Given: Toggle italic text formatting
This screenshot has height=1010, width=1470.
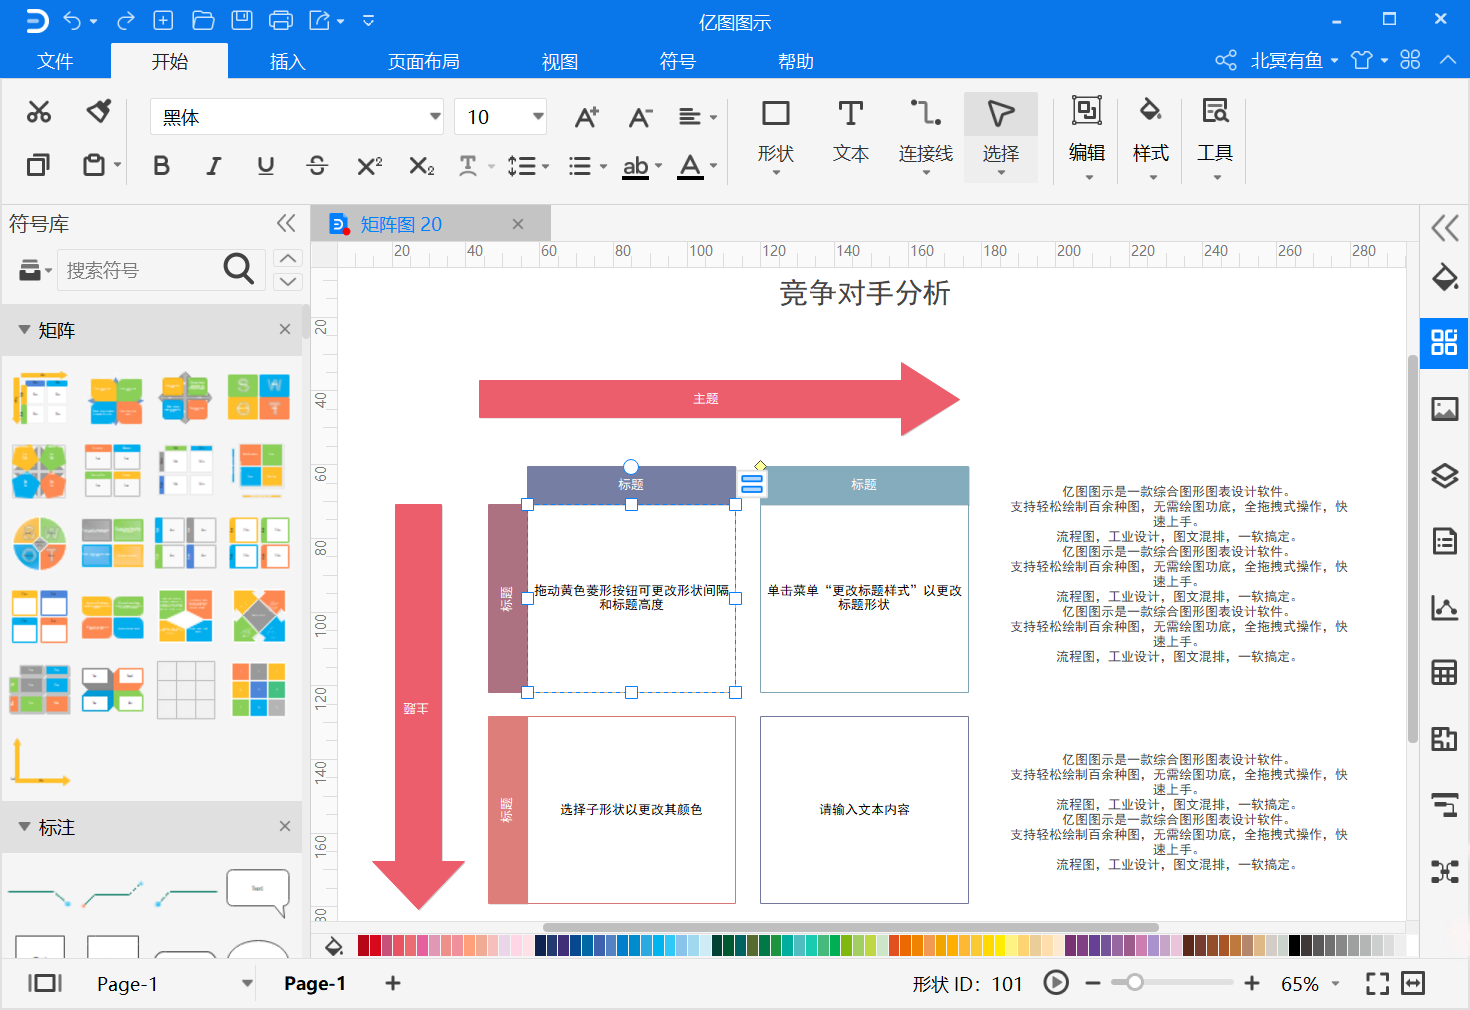Looking at the screenshot, I should point(213,166).
